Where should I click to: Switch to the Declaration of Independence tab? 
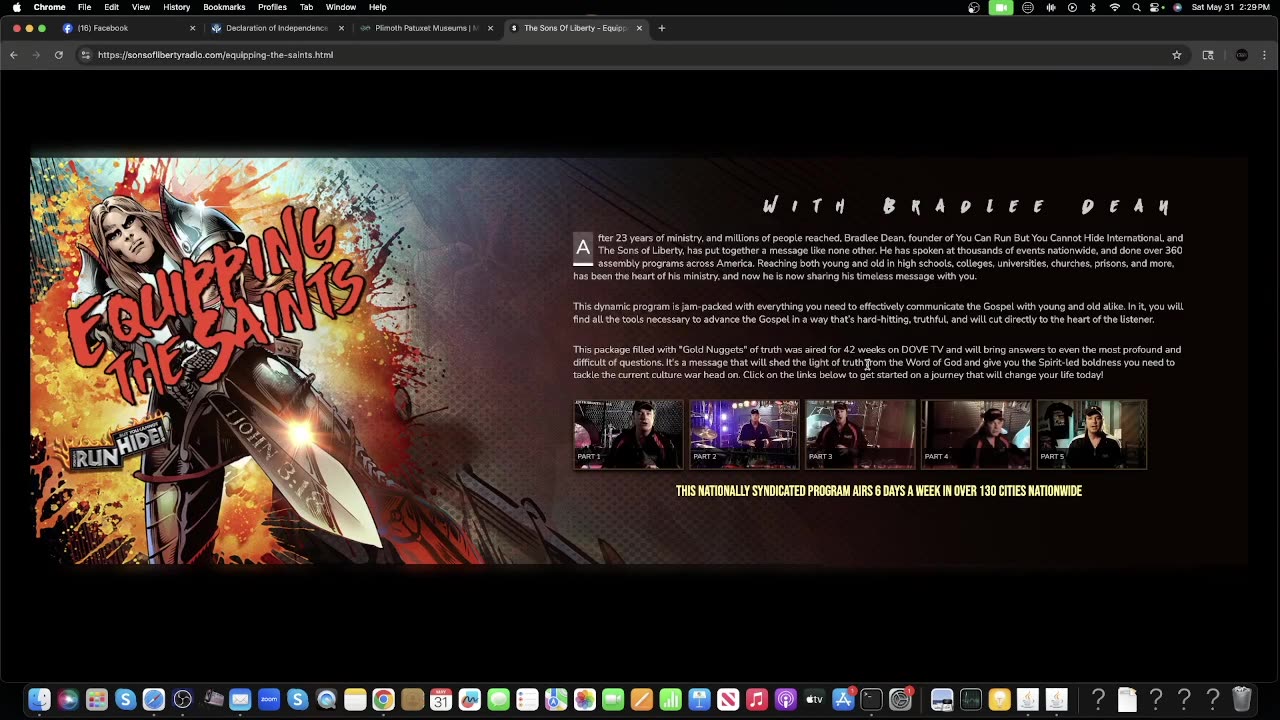tap(277, 28)
